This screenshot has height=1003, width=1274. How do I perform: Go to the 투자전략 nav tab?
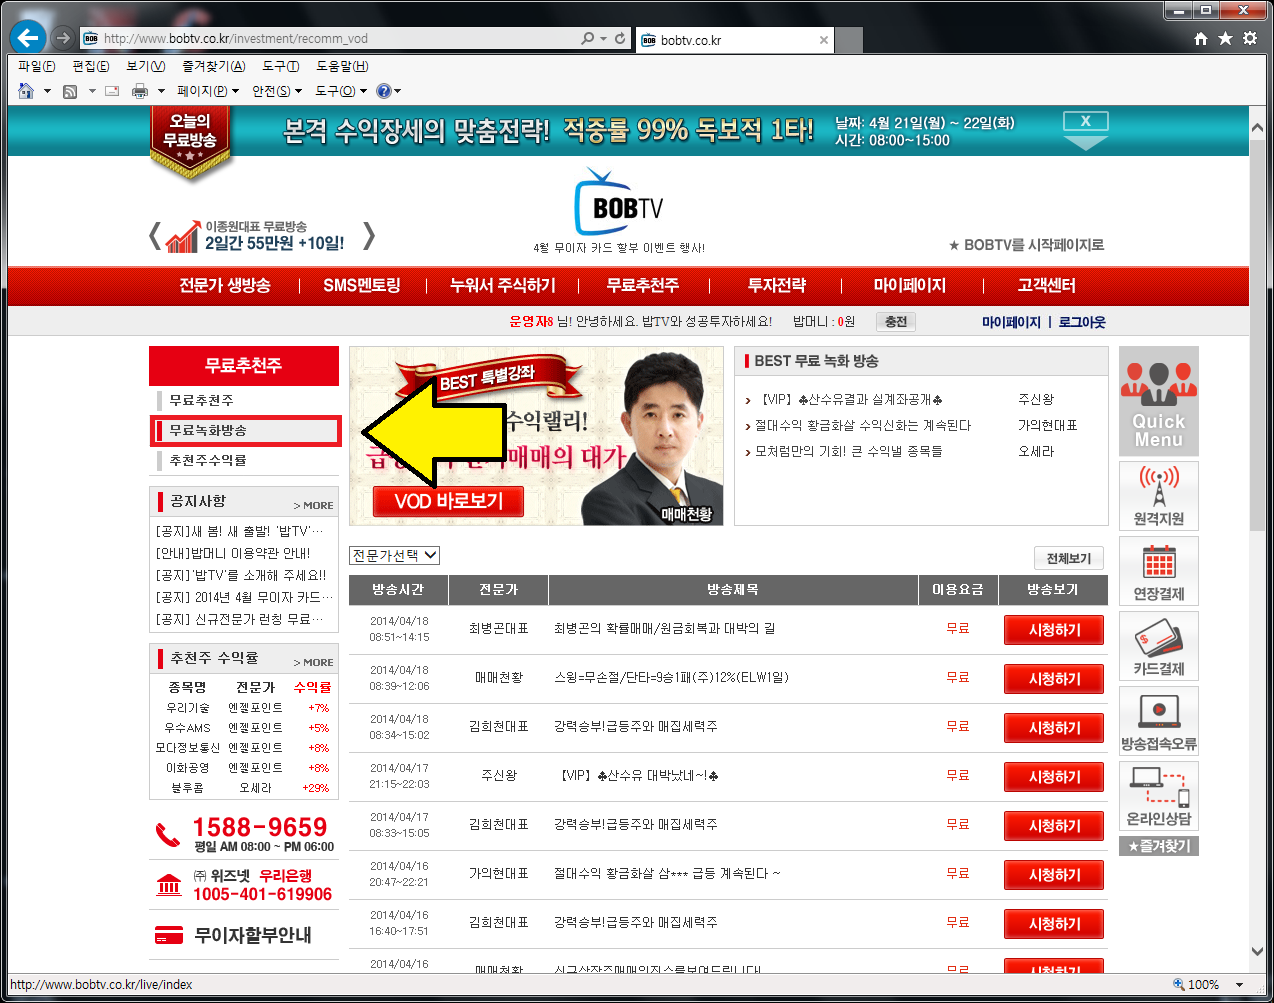coord(777,285)
